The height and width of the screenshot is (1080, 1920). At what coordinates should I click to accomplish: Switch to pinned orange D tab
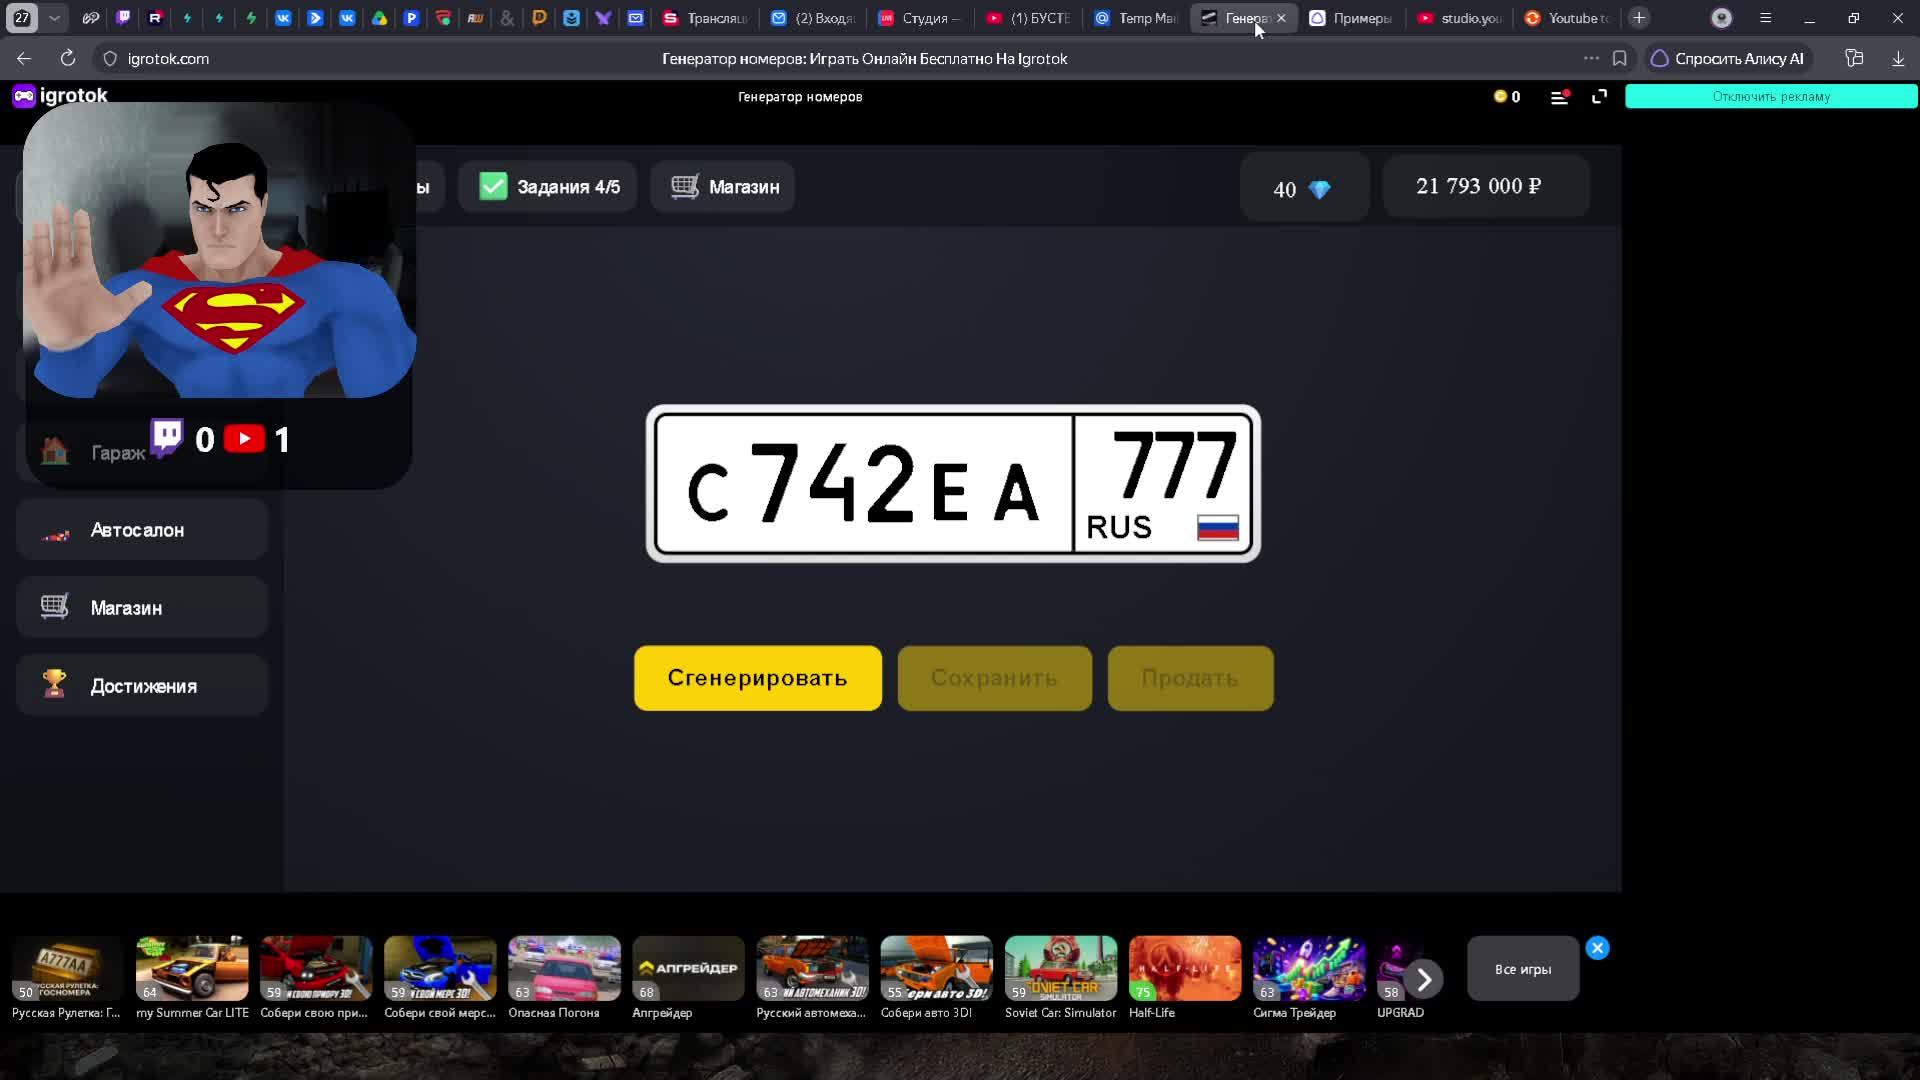tap(539, 18)
